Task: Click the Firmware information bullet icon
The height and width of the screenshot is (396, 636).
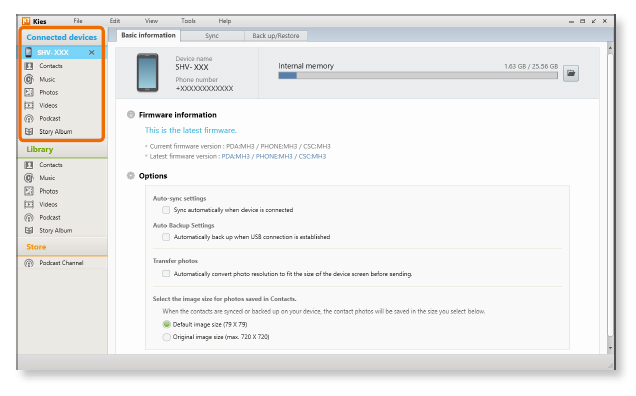Action: tap(131, 114)
